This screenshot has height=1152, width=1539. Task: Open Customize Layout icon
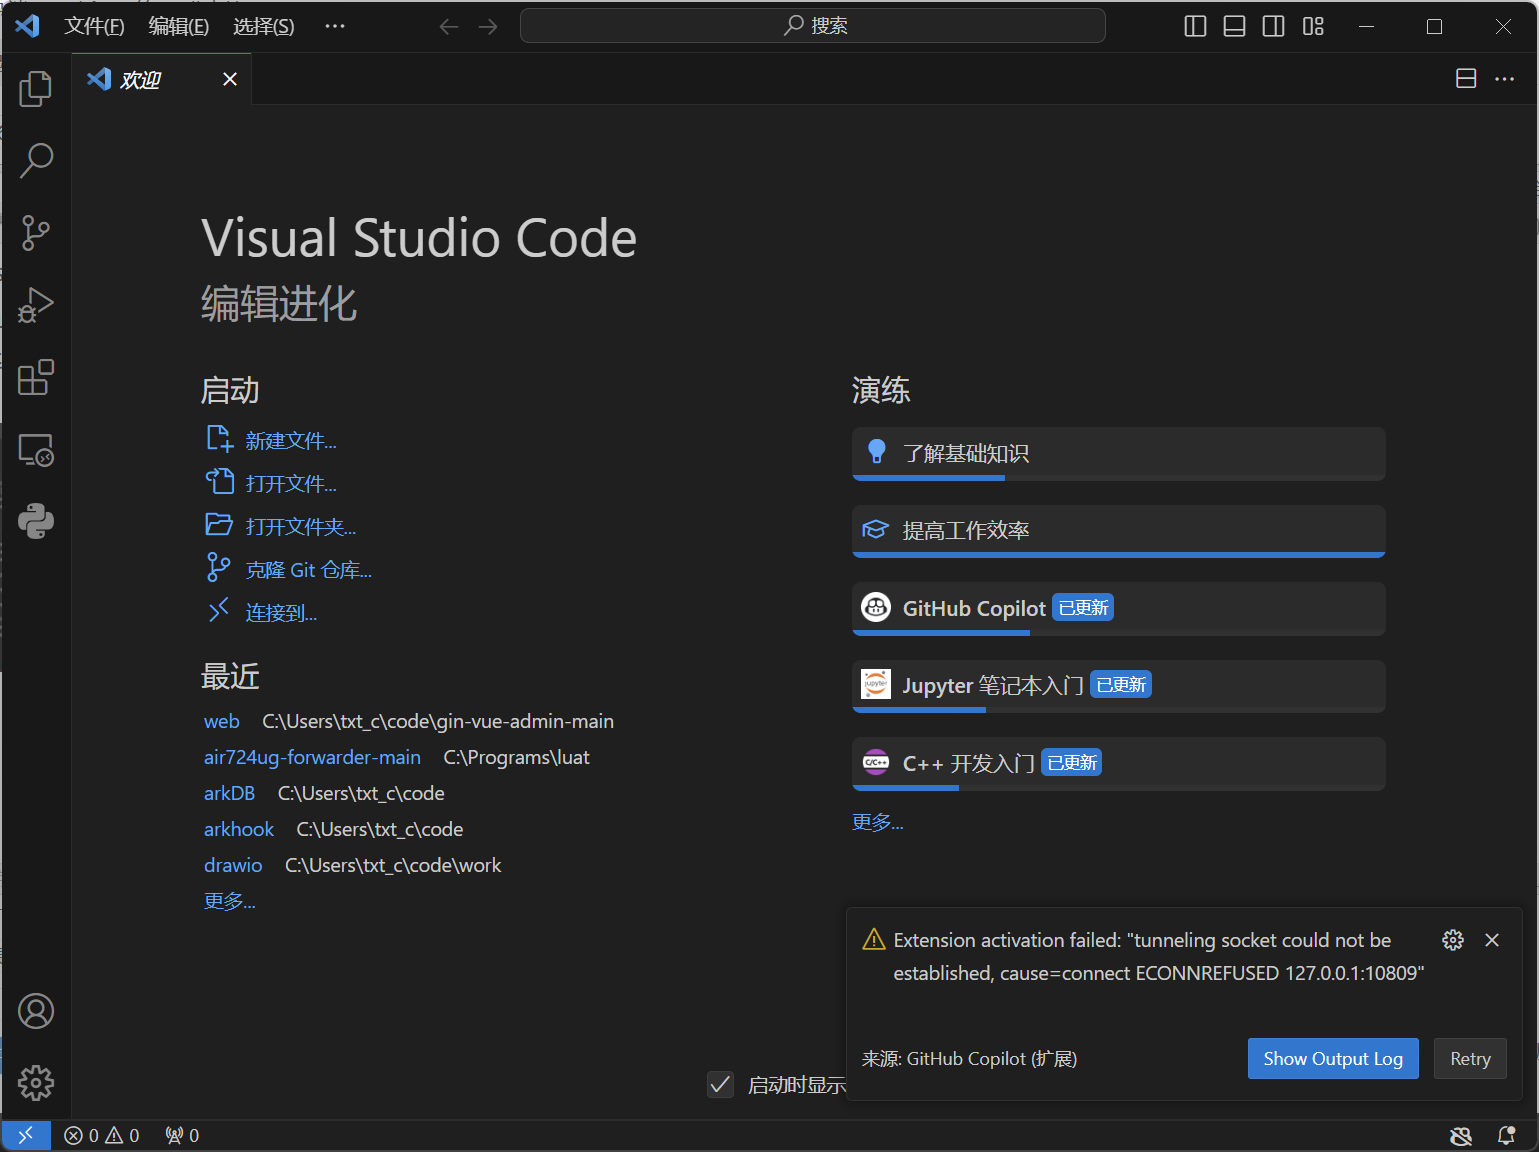(x=1313, y=26)
